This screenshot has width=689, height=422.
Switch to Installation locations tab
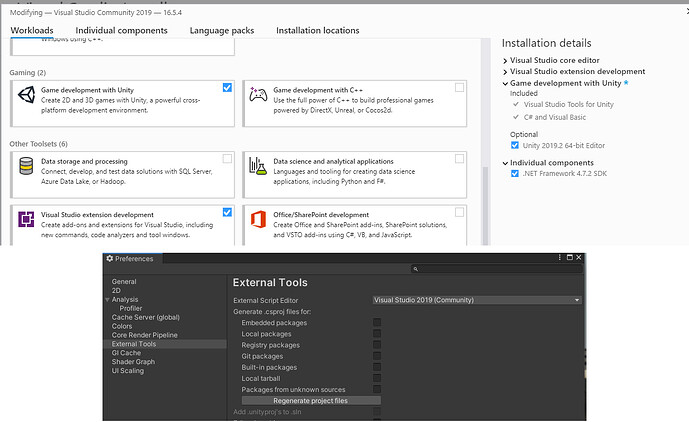318,30
